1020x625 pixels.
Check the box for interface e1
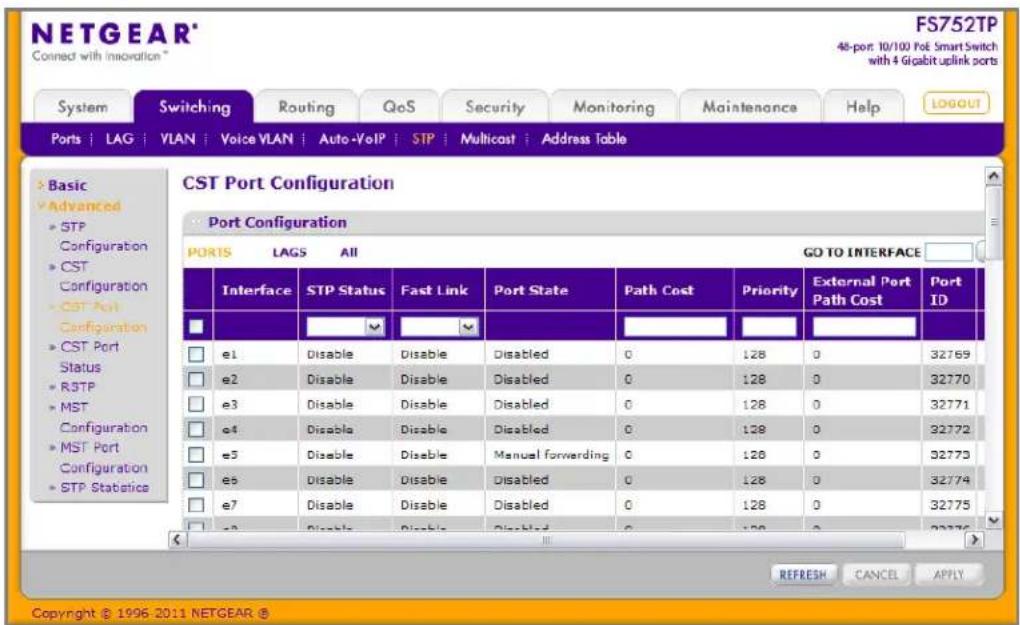[x=196, y=354]
